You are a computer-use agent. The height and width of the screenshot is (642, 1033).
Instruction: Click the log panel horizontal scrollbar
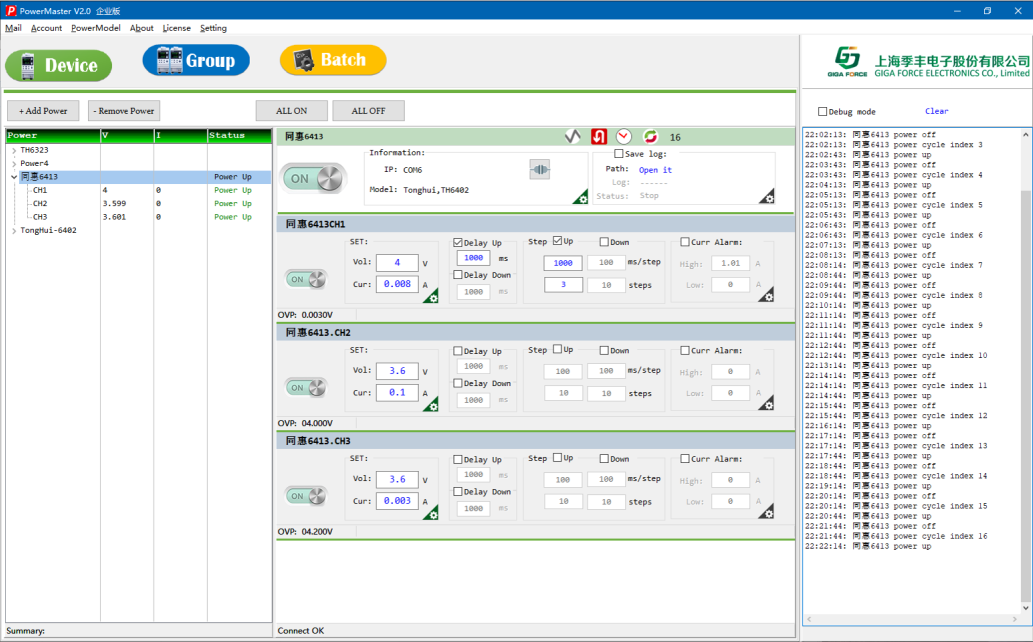pyautogui.click(x=912, y=620)
